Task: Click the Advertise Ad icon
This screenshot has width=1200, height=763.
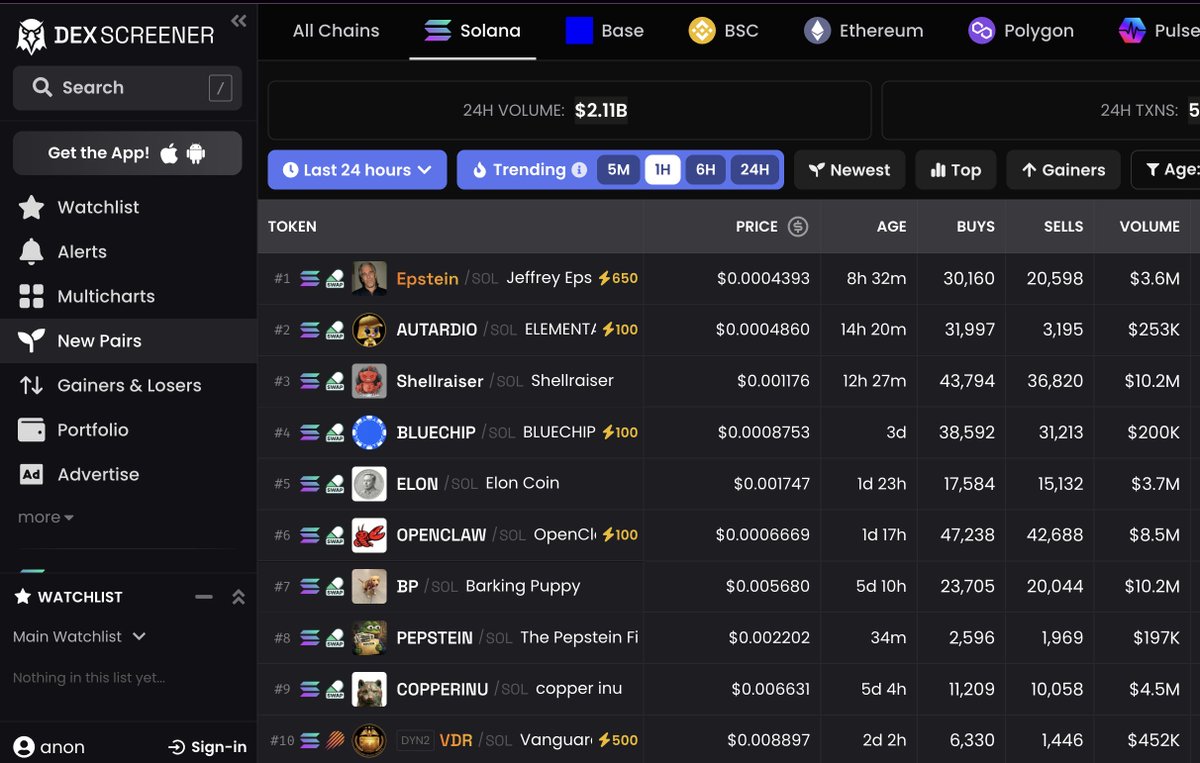Action: (x=32, y=474)
